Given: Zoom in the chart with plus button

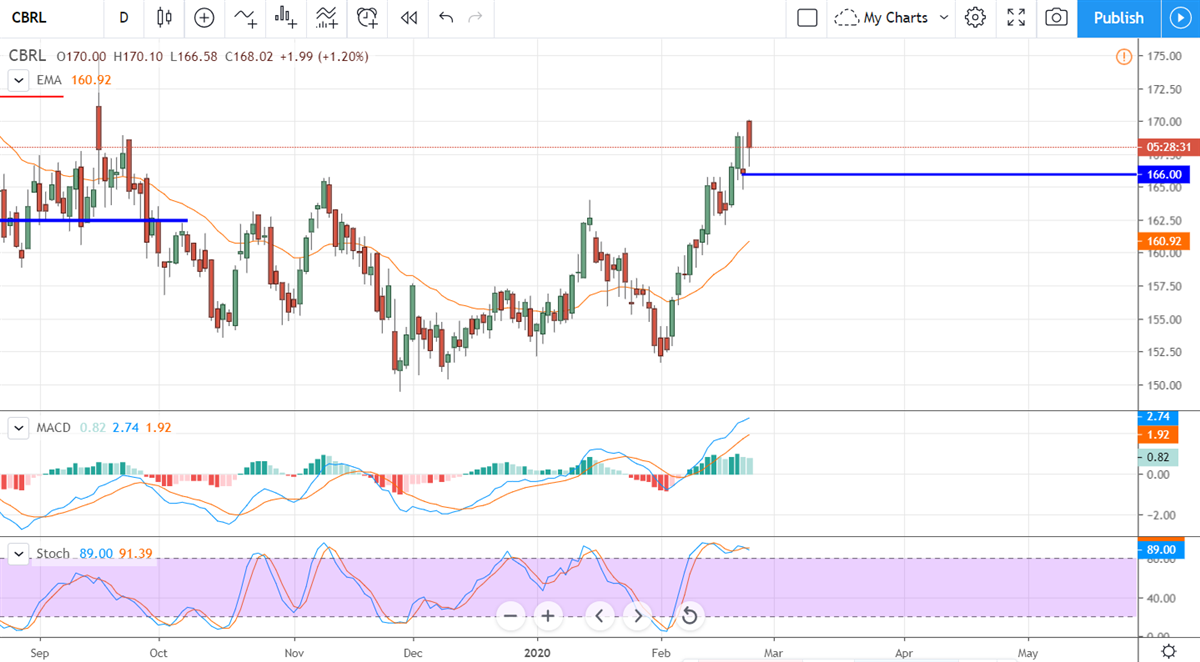Looking at the screenshot, I should click(548, 615).
